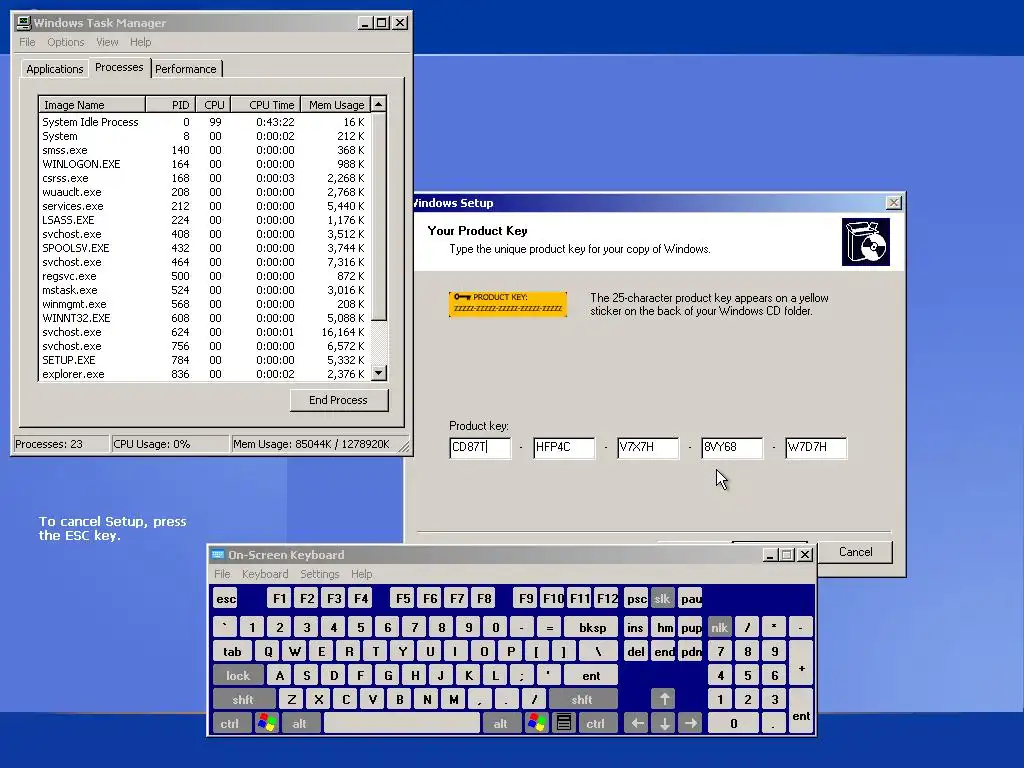Open Task Manager View menu
1024x768 pixels.
[x=107, y=42]
